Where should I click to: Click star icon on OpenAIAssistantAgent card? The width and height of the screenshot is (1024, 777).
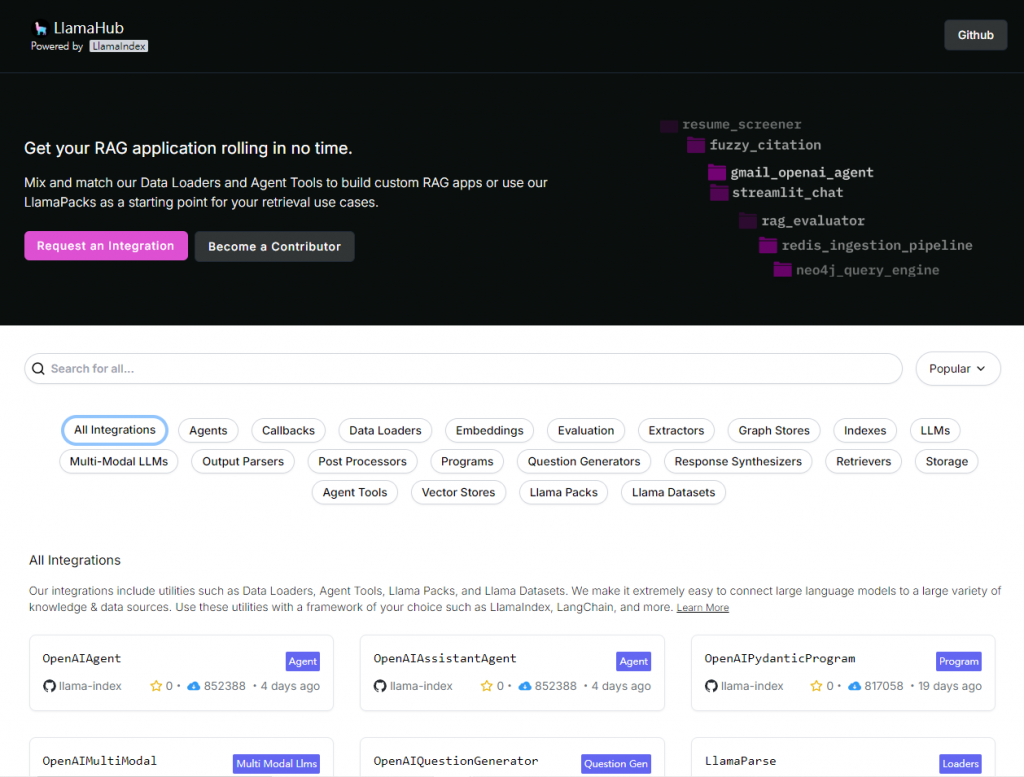[x=487, y=686]
